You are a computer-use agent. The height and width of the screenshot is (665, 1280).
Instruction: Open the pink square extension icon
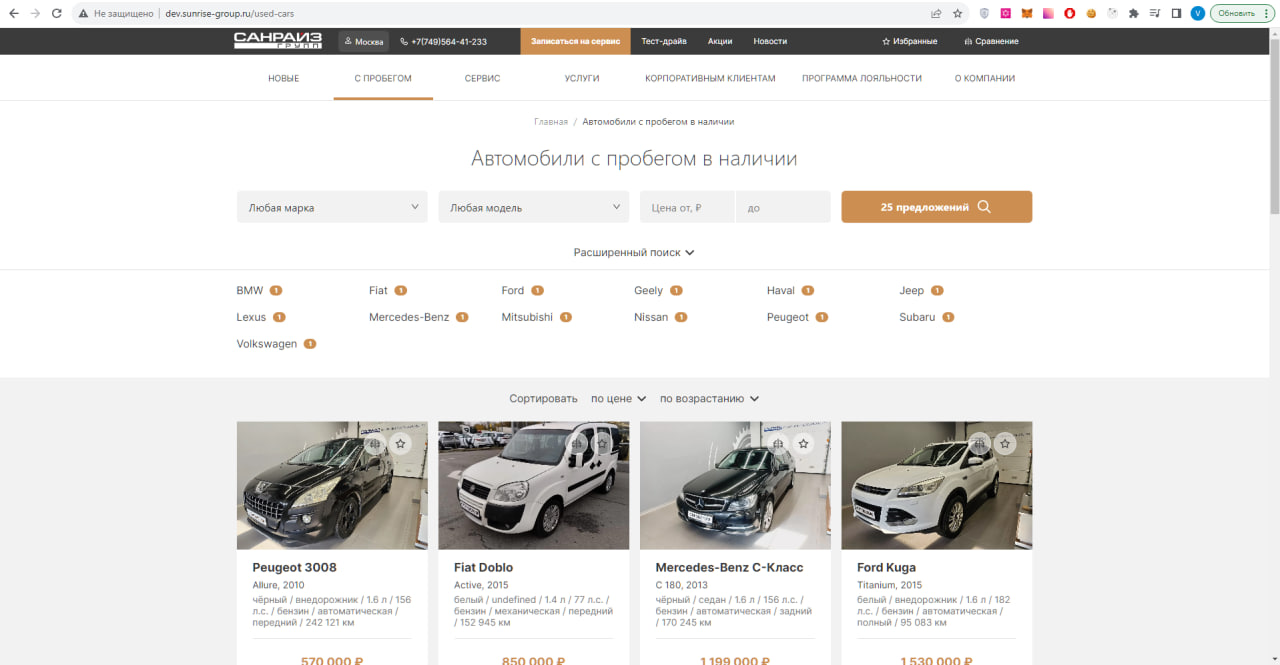(1005, 14)
